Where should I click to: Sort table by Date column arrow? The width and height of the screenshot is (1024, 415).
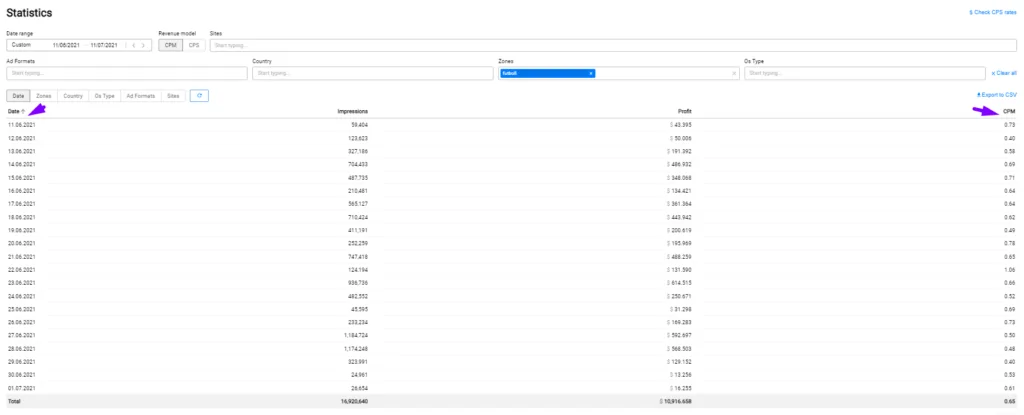24,110
